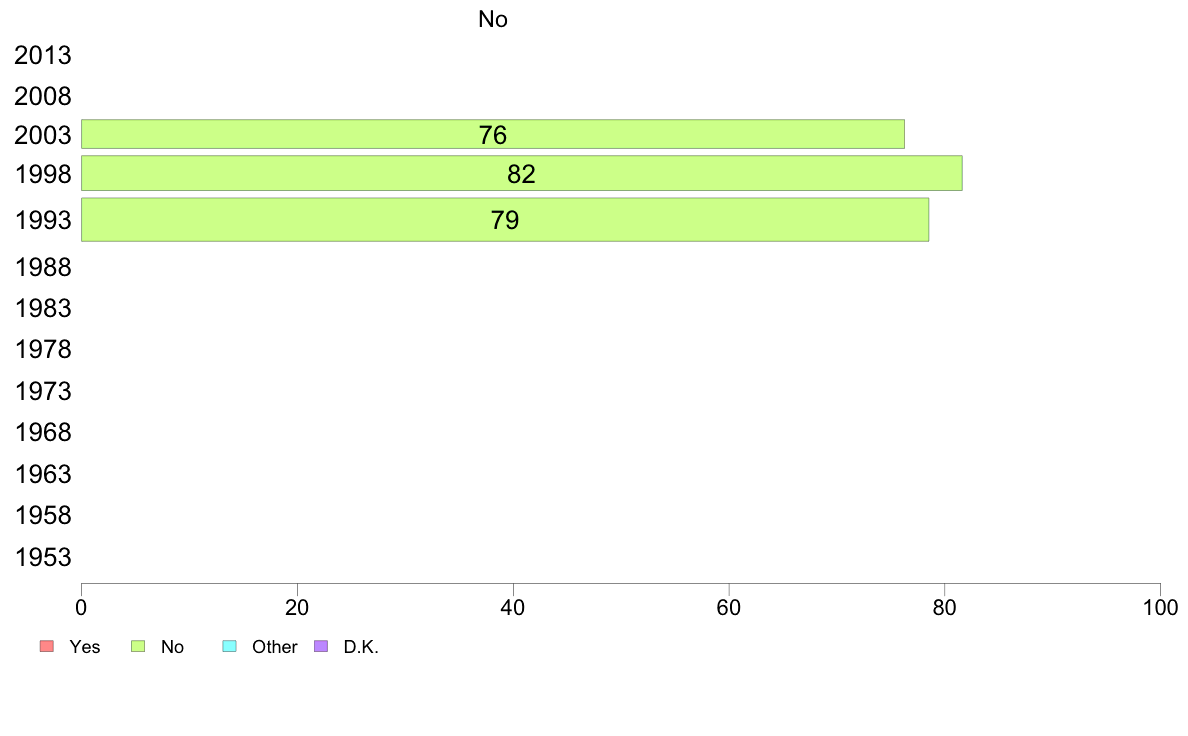Click the 100 tick on x-axis
This screenshot has height=736, width=1188.
click(x=1160, y=607)
